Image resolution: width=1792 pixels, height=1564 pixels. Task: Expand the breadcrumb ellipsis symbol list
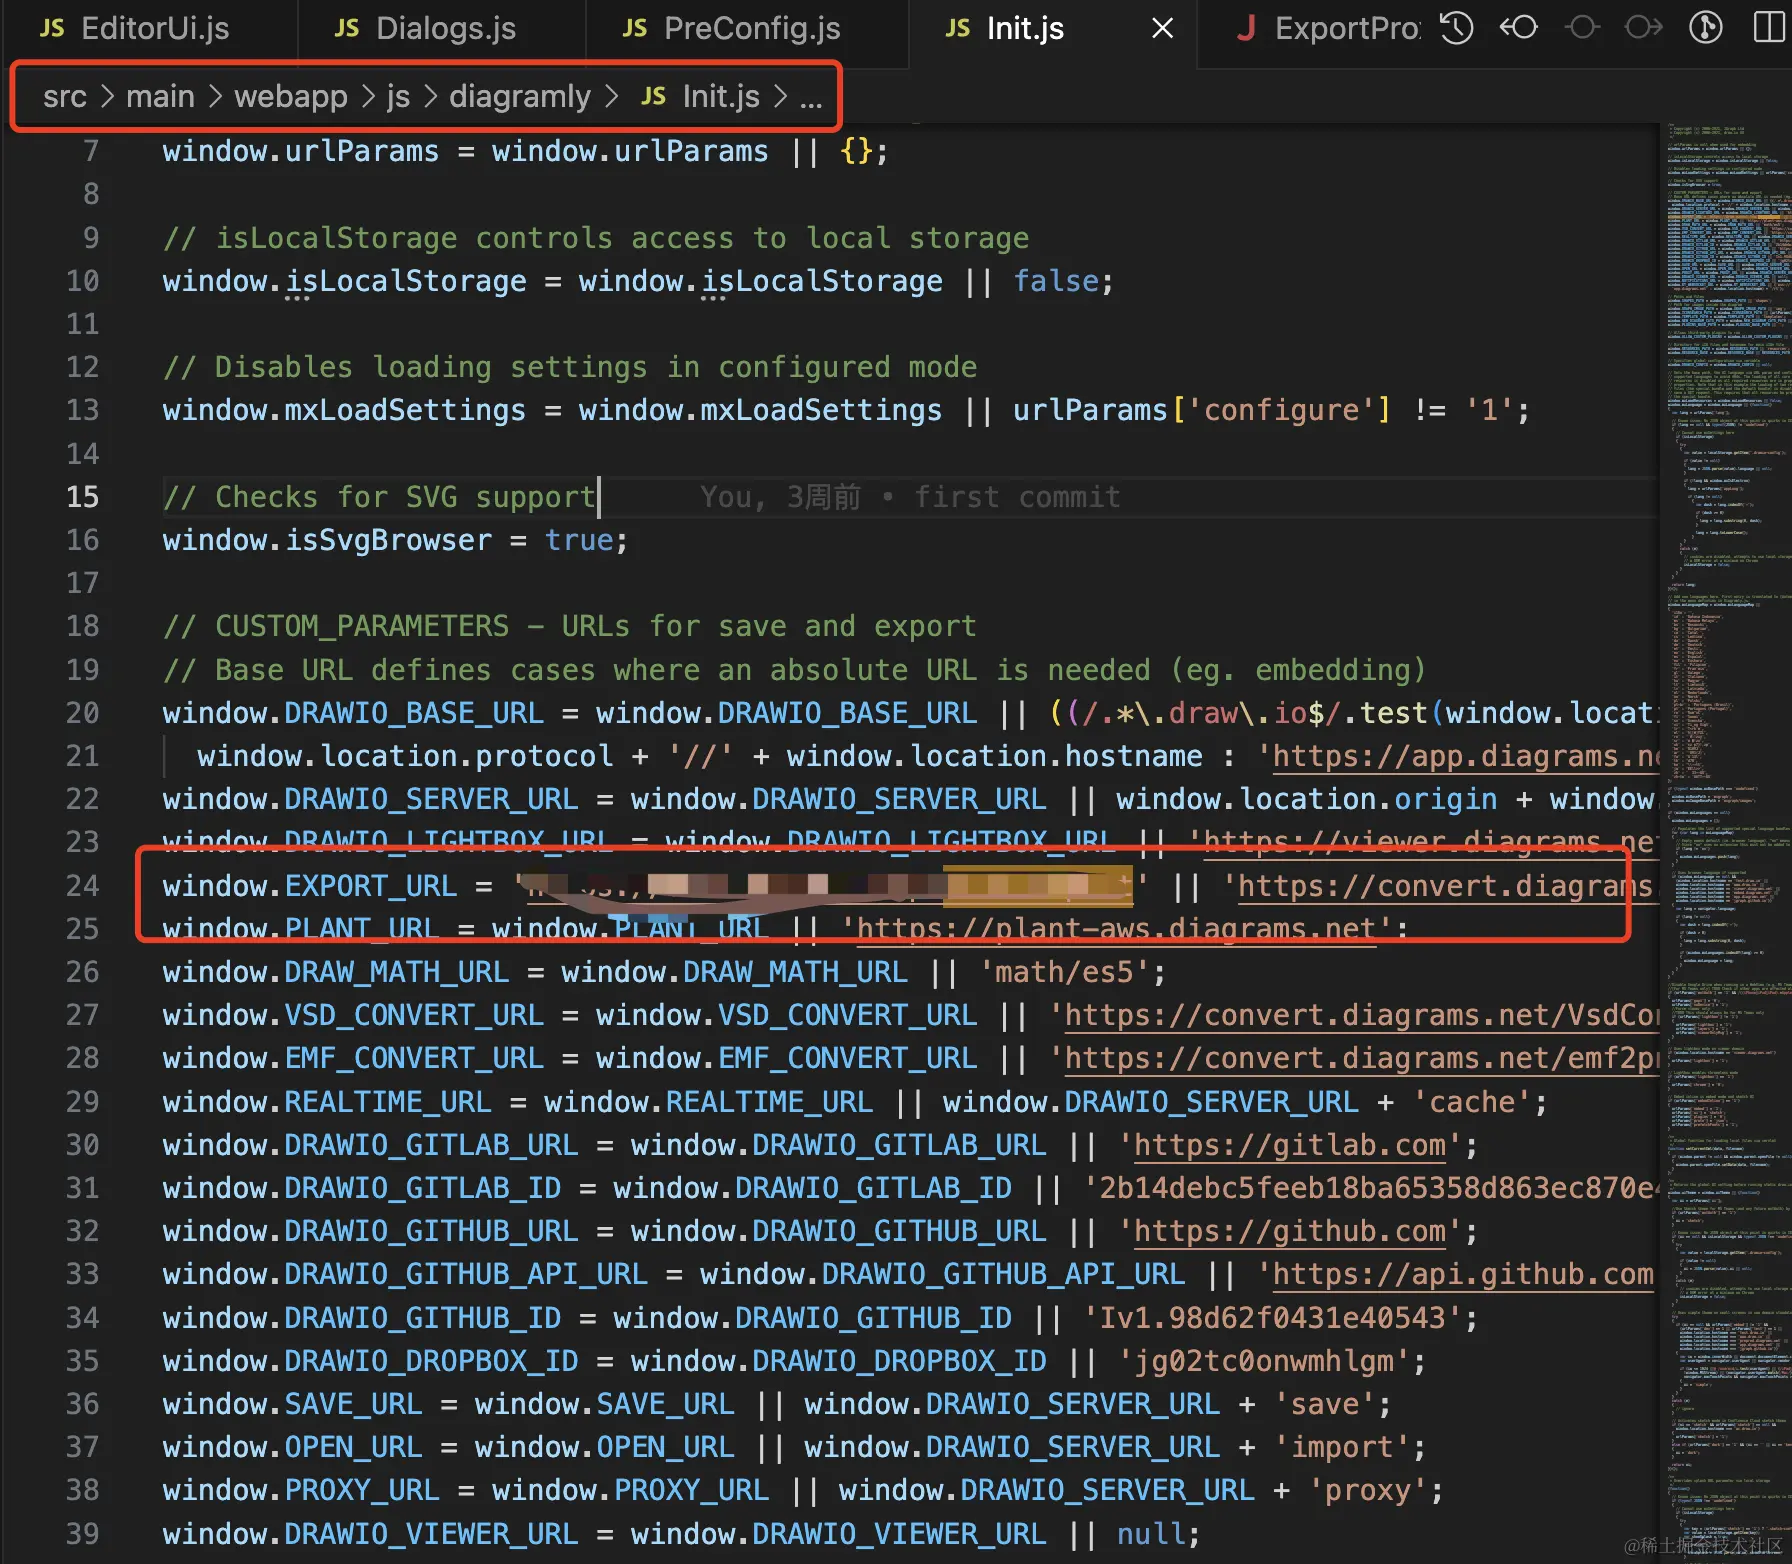[x=811, y=98]
